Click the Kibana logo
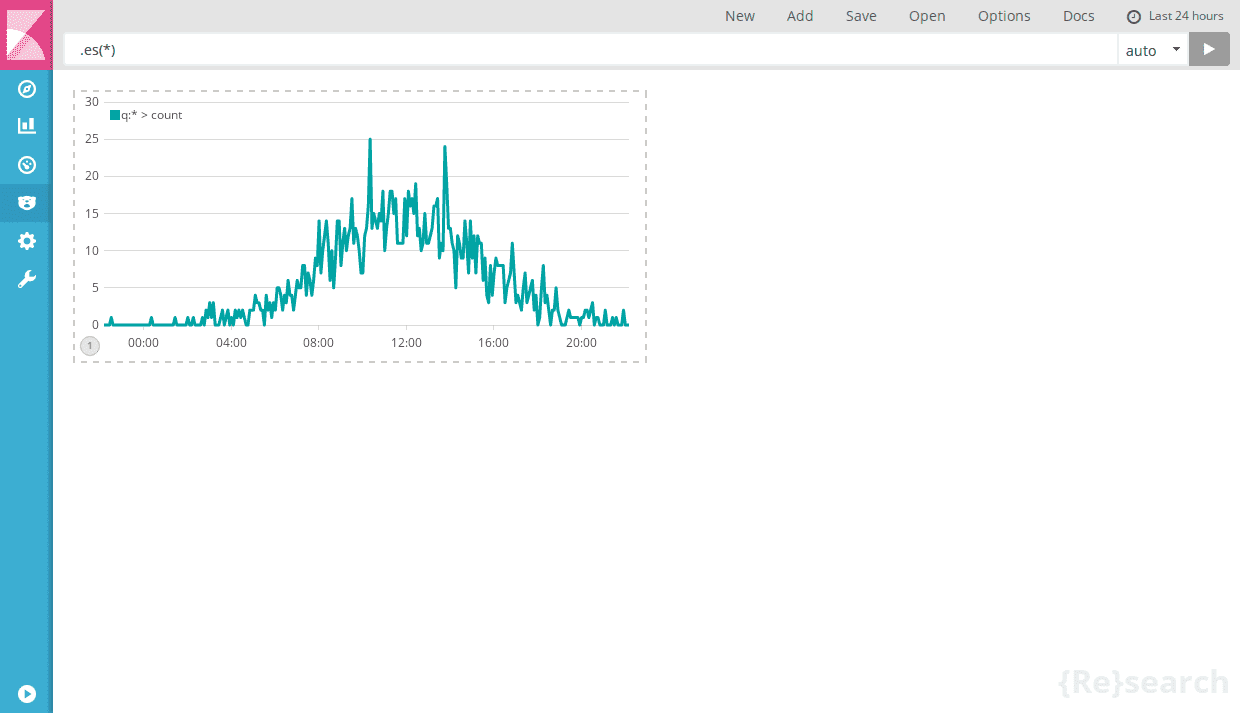Screen dimensions: 1240x713 tap(26, 35)
